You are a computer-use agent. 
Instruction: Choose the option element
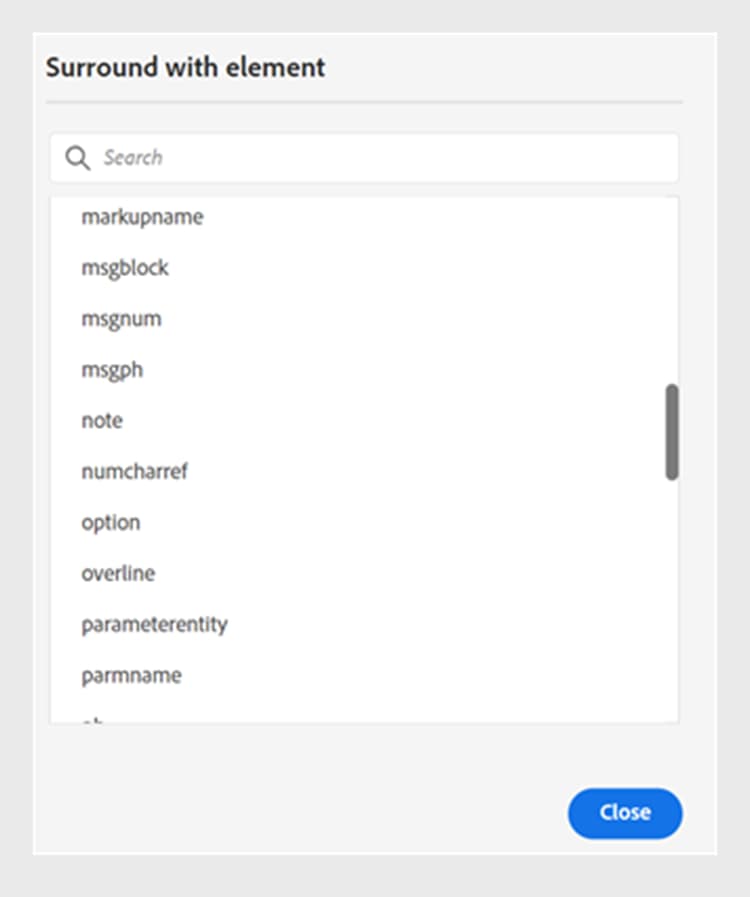click(x=110, y=522)
